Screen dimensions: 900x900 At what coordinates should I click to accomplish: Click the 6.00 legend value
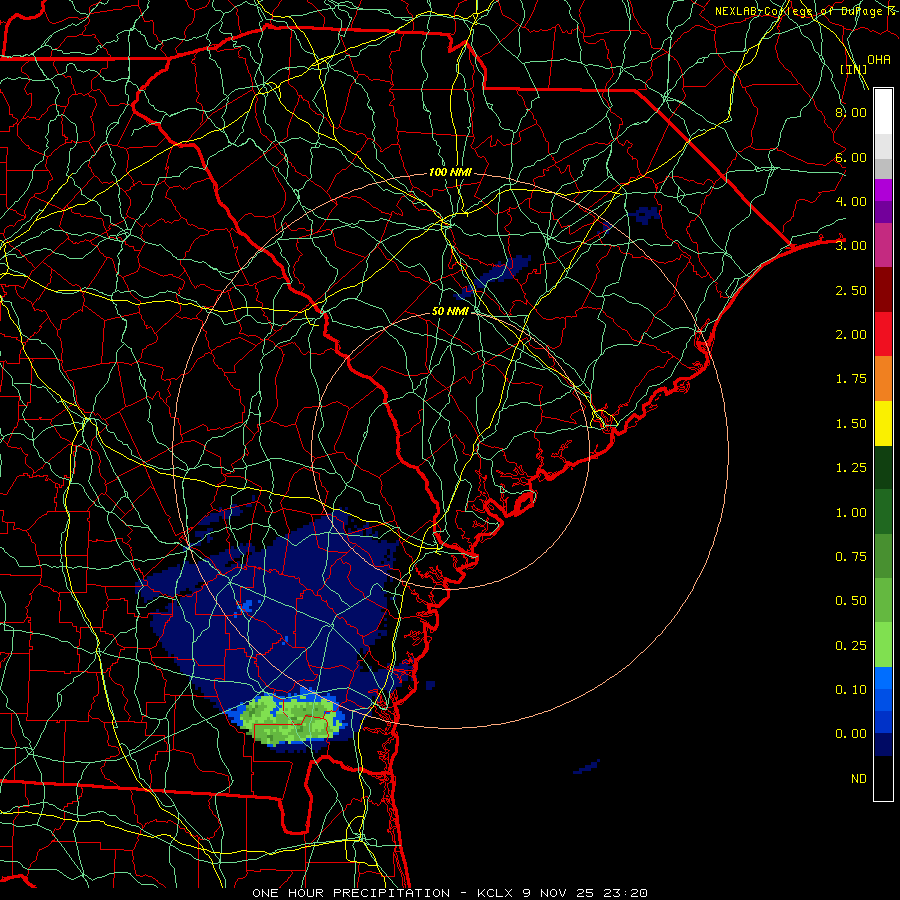[851, 157]
